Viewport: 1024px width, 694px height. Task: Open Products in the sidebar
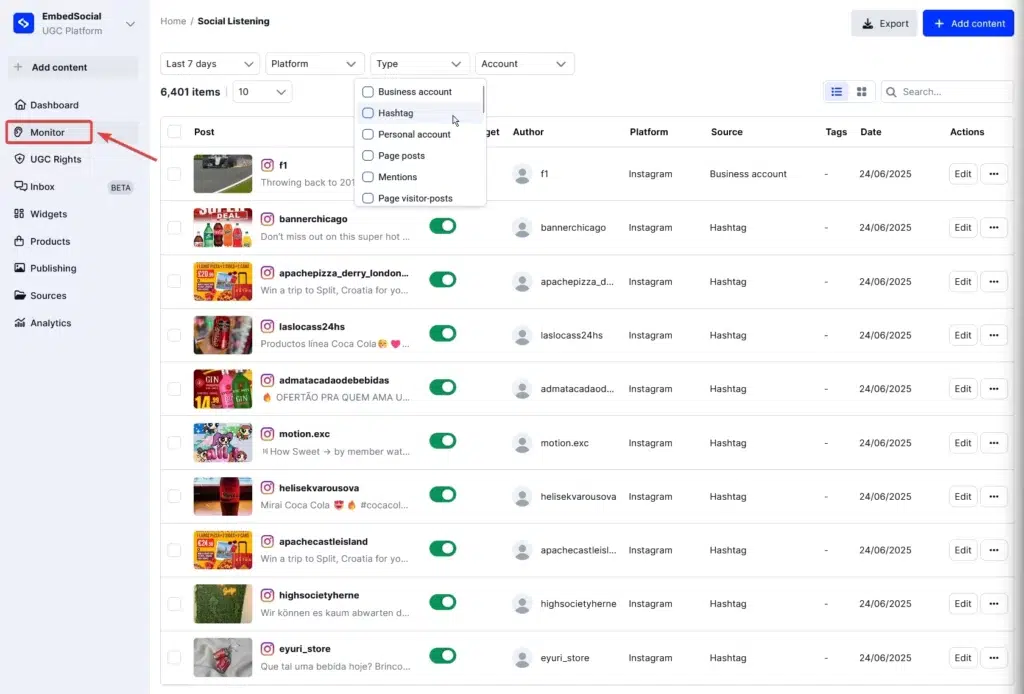click(x=50, y=242)
